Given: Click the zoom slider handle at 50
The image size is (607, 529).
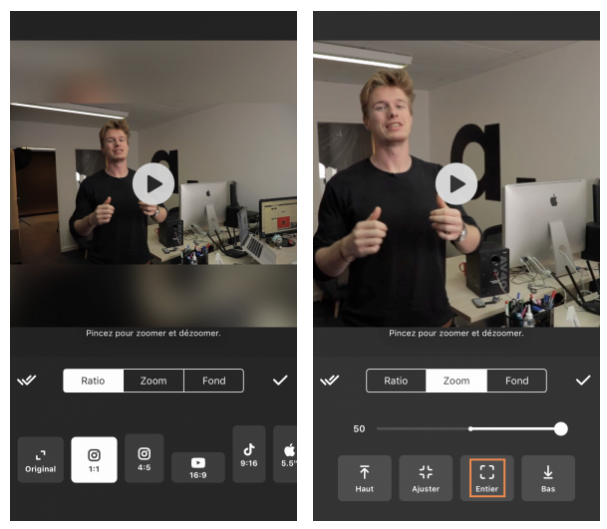Looking at the screenshot, I should pyautogui.click(x=561, y=429).
